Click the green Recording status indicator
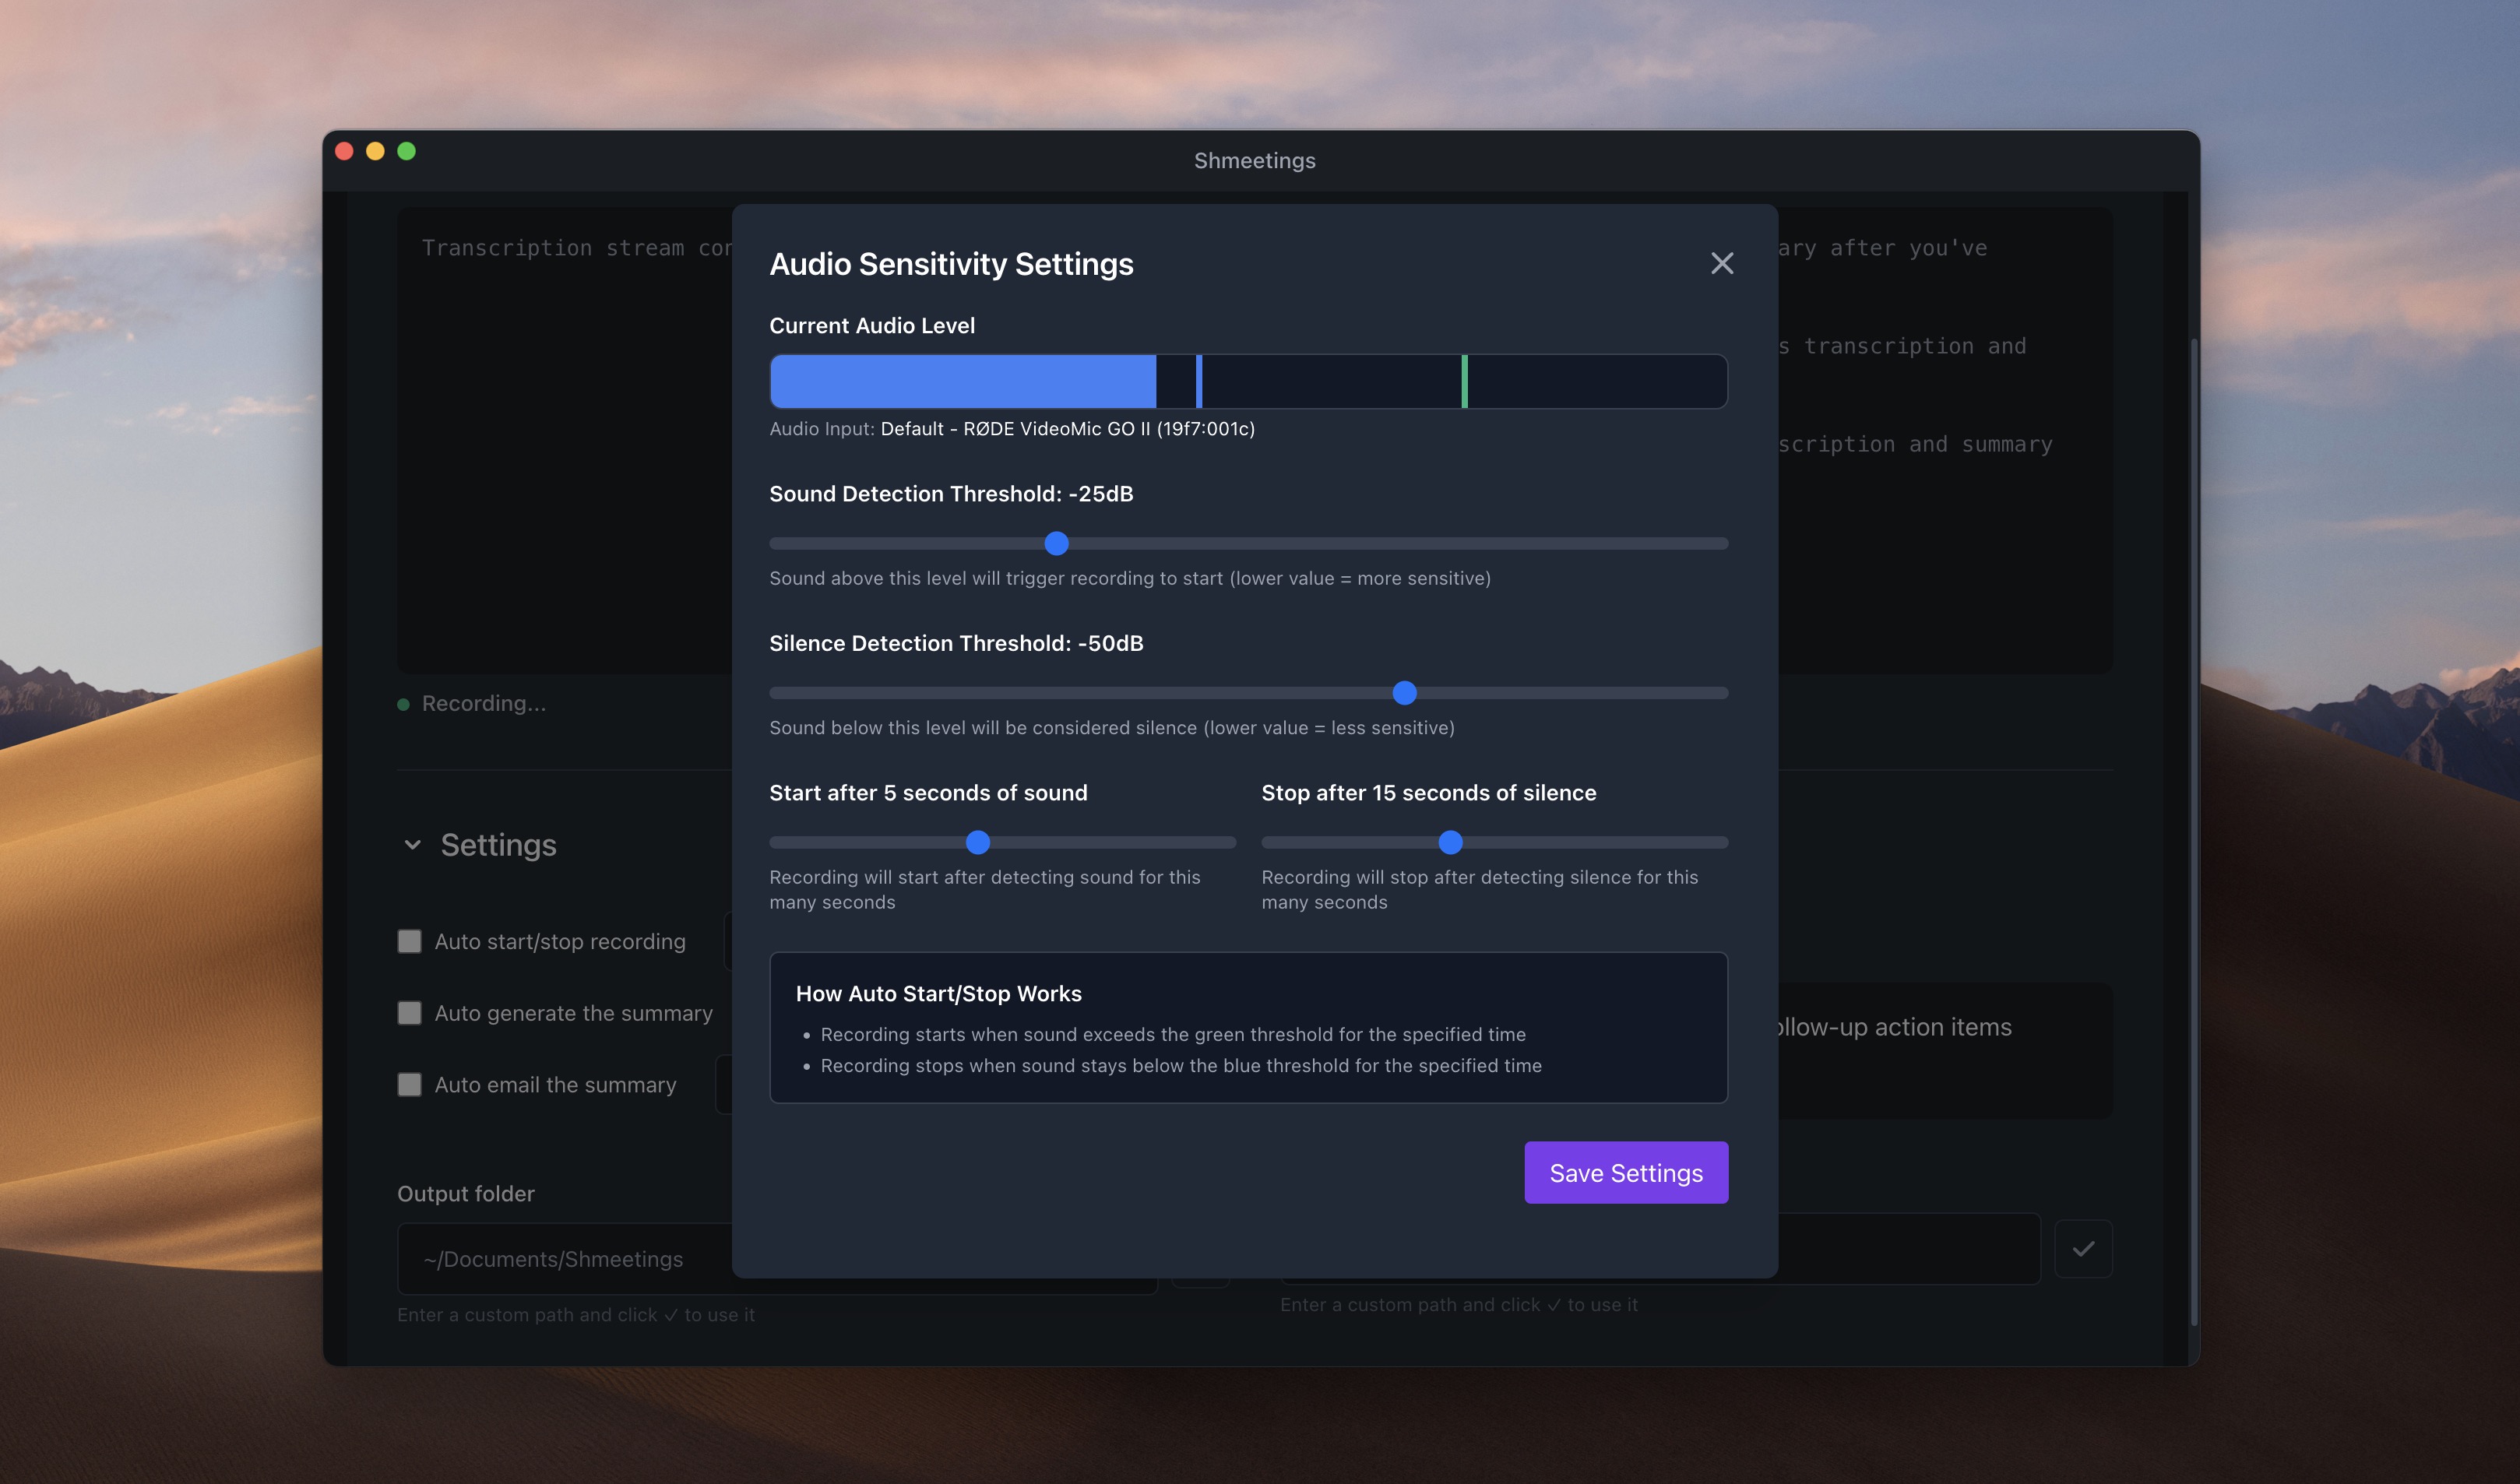 click(x=404, y=703)
